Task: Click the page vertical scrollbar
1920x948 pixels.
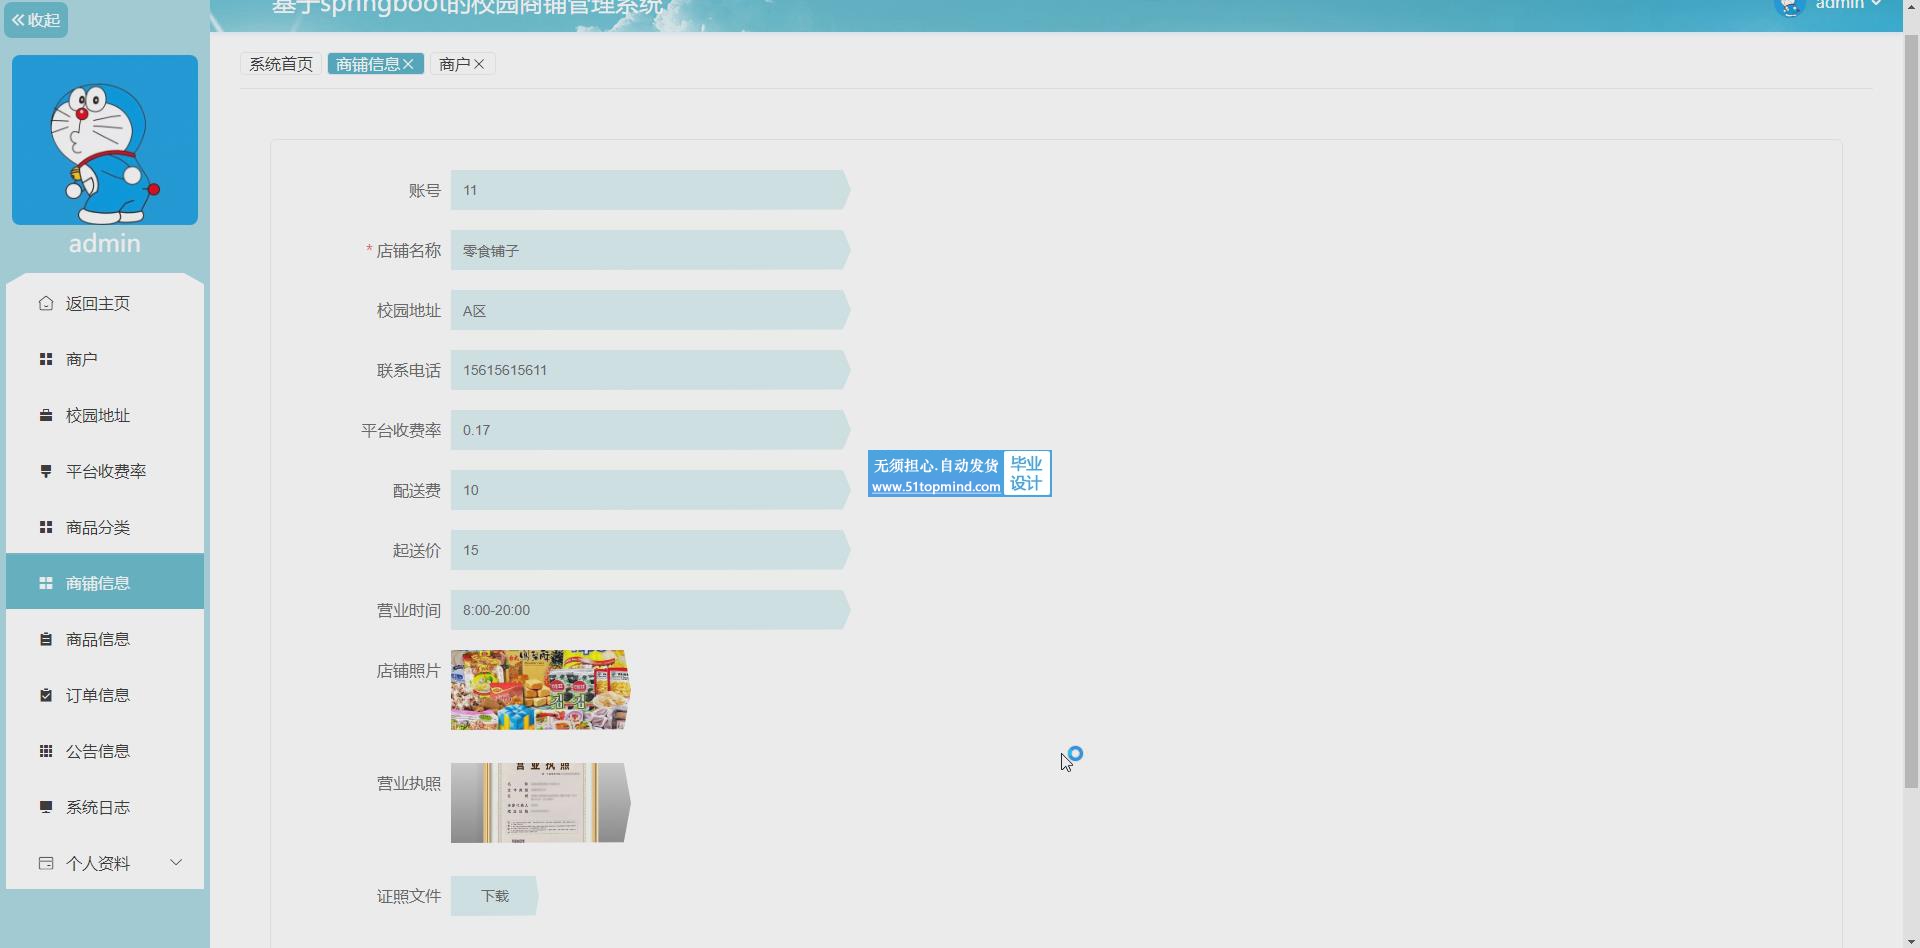Action: [1911, 410]
